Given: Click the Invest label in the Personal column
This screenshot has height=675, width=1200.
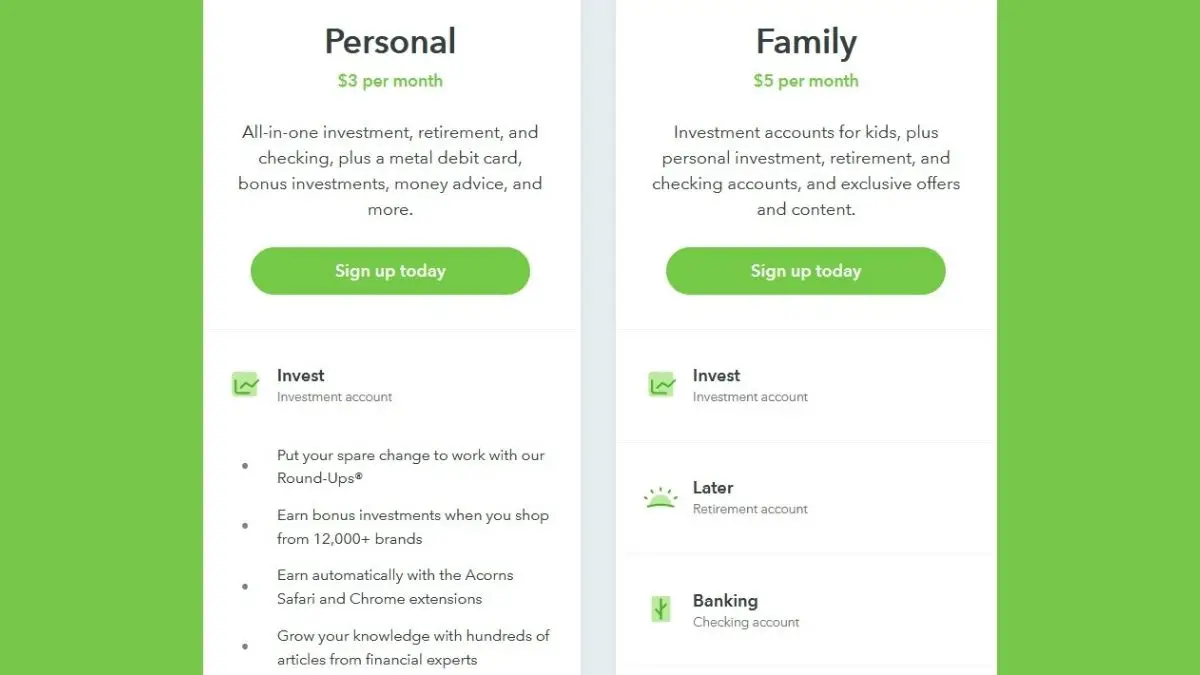Looking at the screenshot, I should click(300, 375).
